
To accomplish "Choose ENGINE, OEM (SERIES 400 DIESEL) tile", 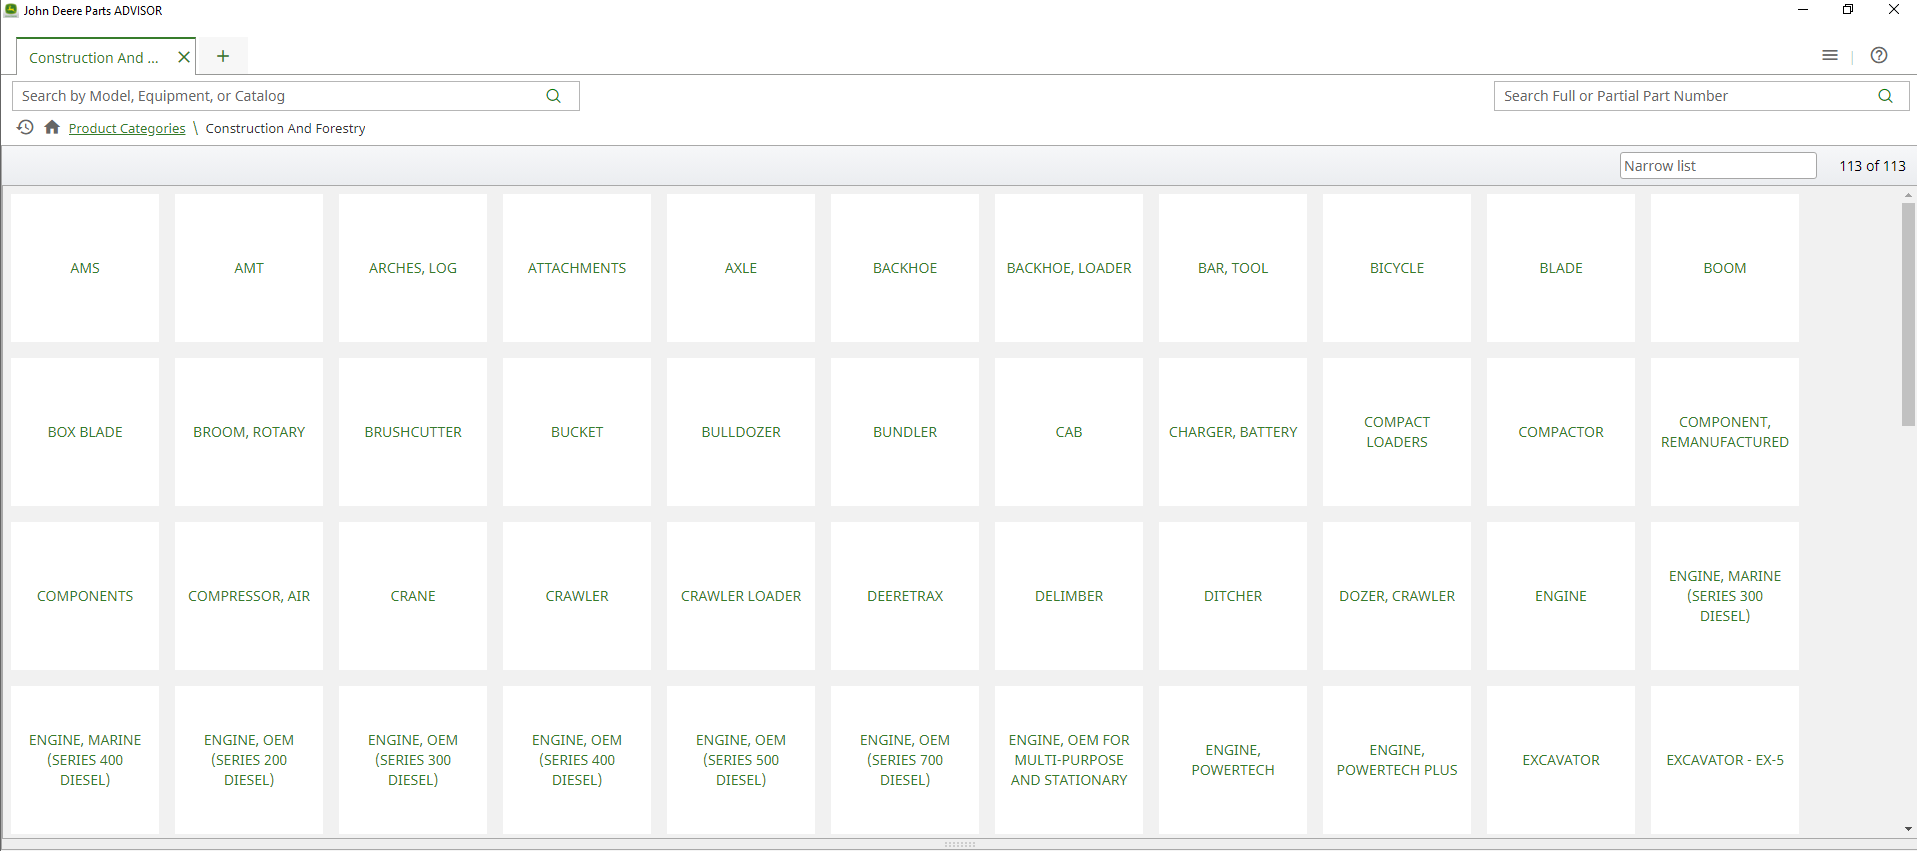I will [577, 760].
